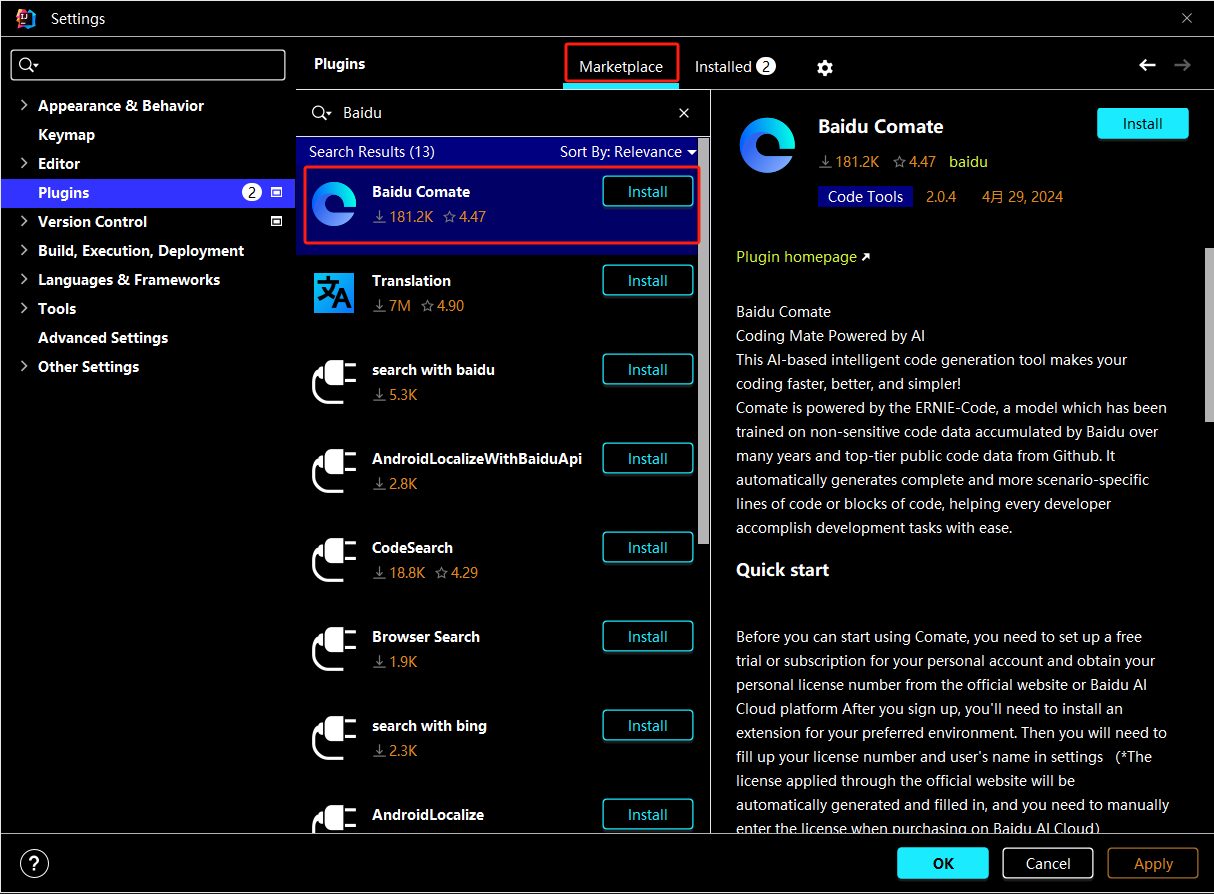Open the Plugin homepage link
1214x894 pixels.
[803, 257]
